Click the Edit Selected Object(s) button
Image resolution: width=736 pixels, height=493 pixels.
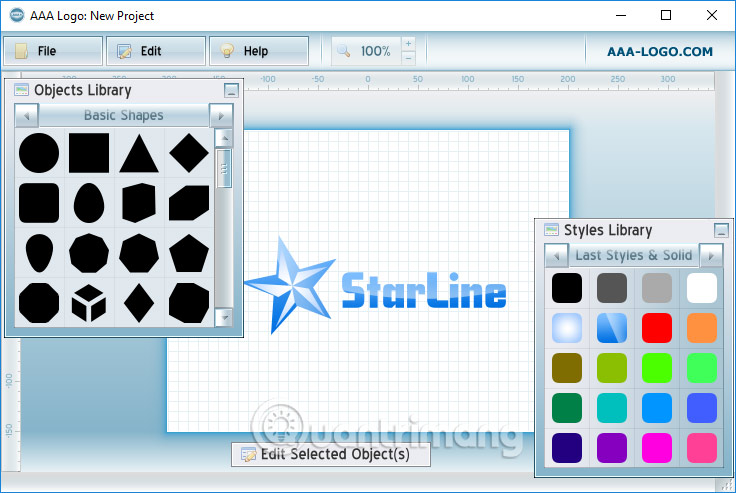click(331, 454)
